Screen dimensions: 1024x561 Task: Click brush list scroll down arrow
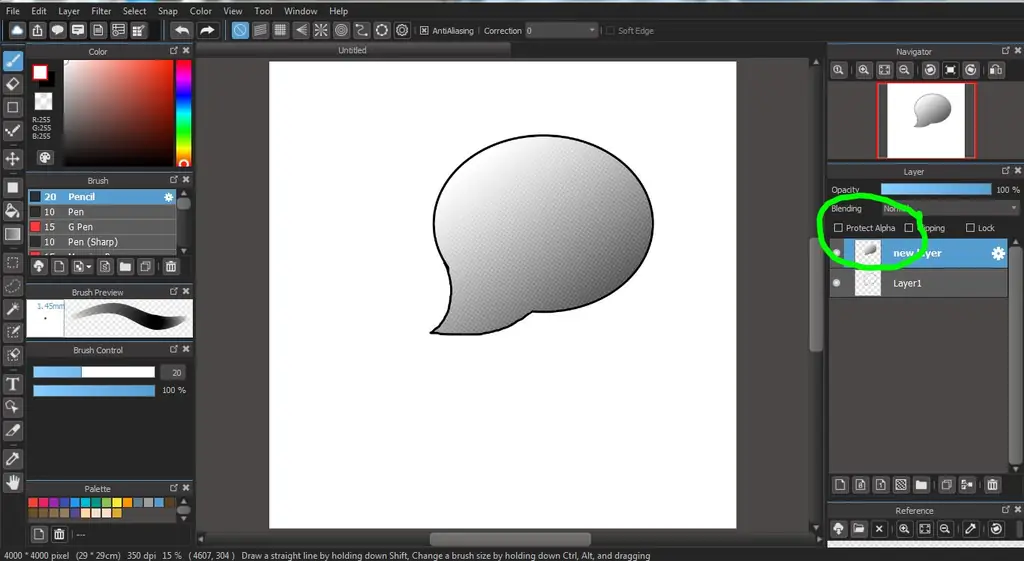(184, 251)
